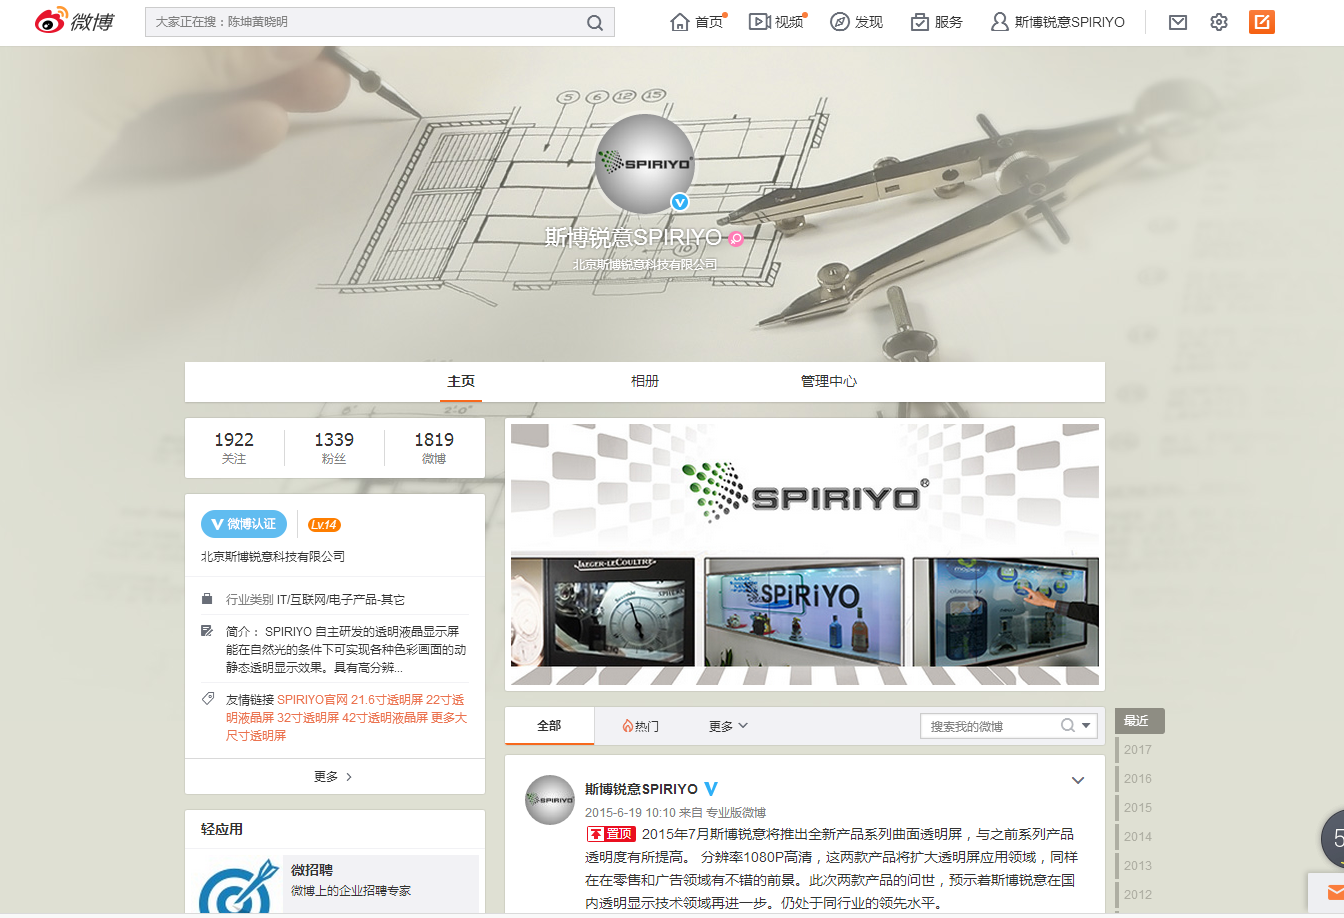Open the 42寸透明液晶屏 link
The height and width of the screenshot is (918, 1344).
[x=385, y=718]
